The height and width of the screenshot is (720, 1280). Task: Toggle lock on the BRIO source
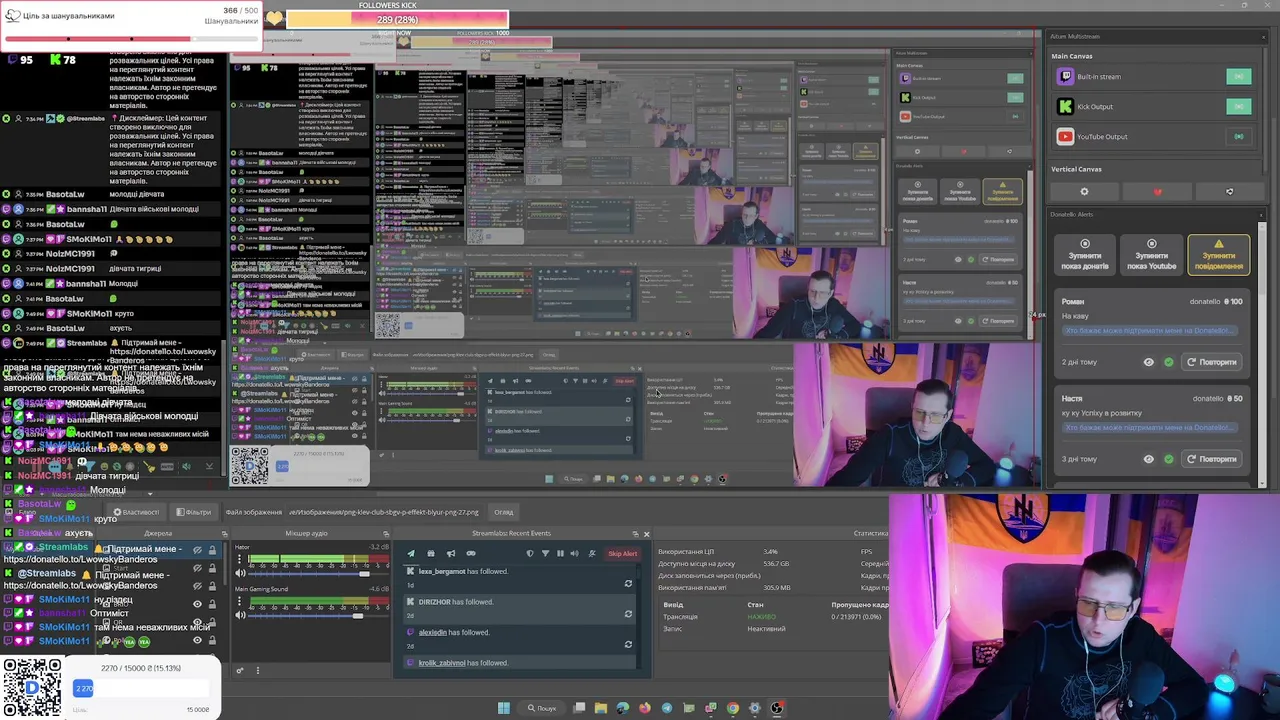[212, 604]
